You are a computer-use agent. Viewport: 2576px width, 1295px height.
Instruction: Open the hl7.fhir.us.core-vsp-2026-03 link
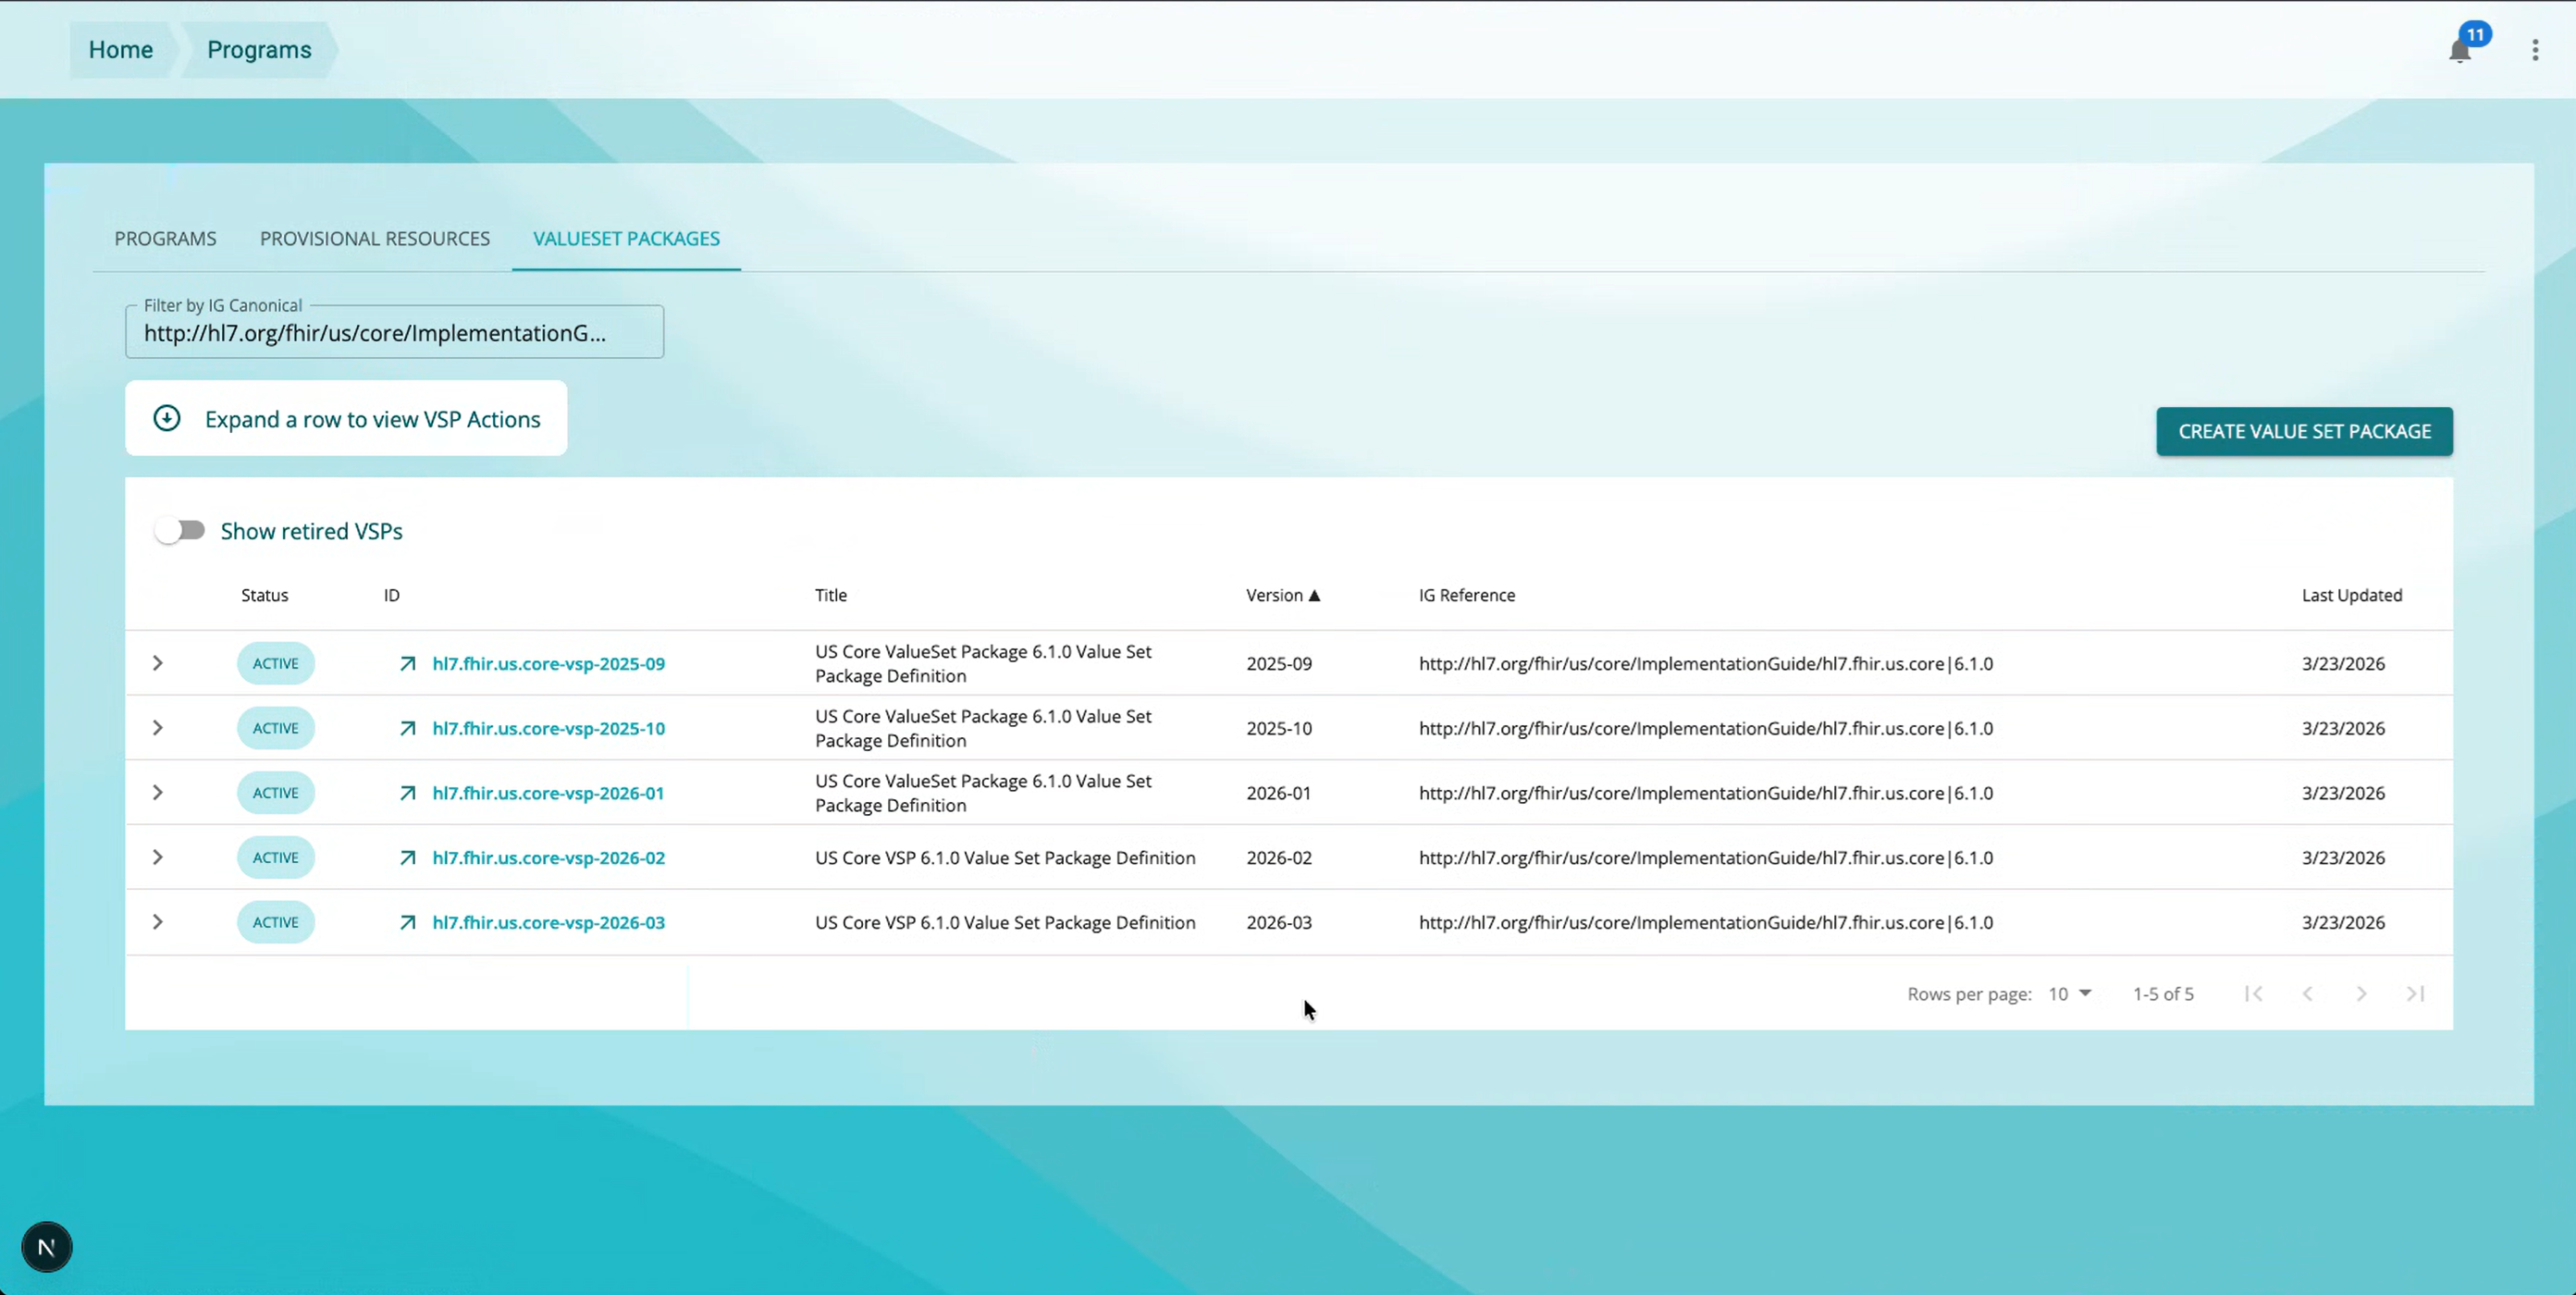click(548, 922)
